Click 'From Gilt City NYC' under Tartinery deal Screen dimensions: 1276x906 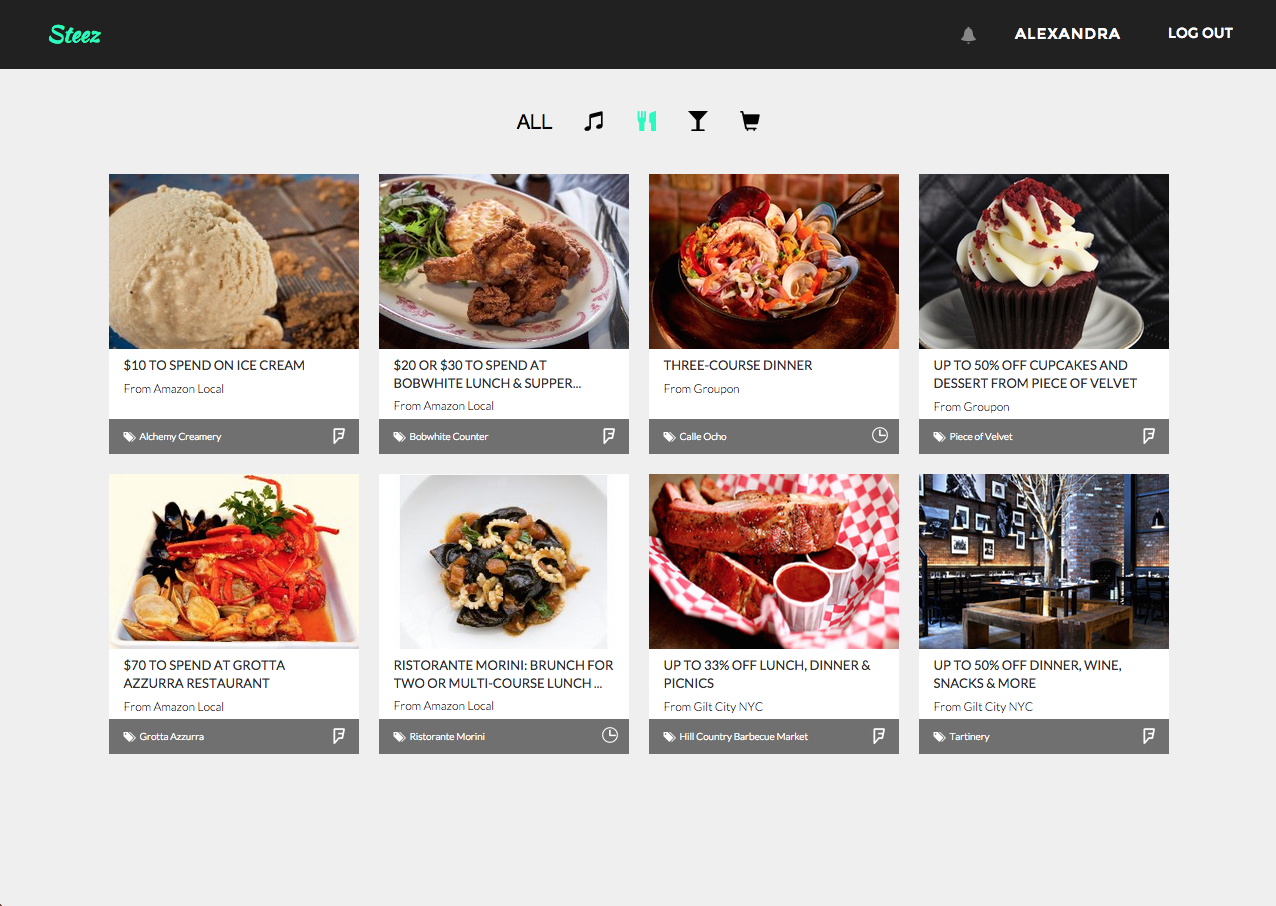click(983, 707)
